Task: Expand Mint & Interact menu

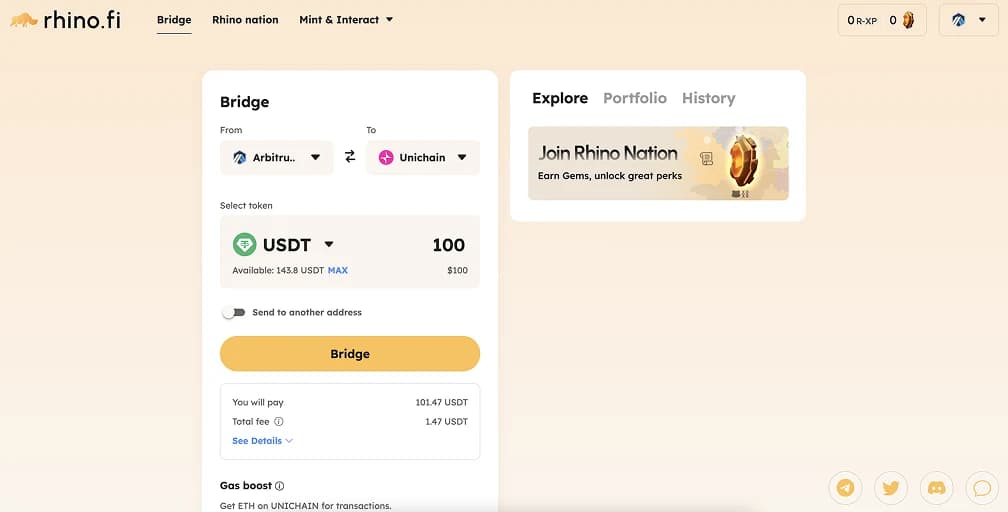Action: [346, 20]
